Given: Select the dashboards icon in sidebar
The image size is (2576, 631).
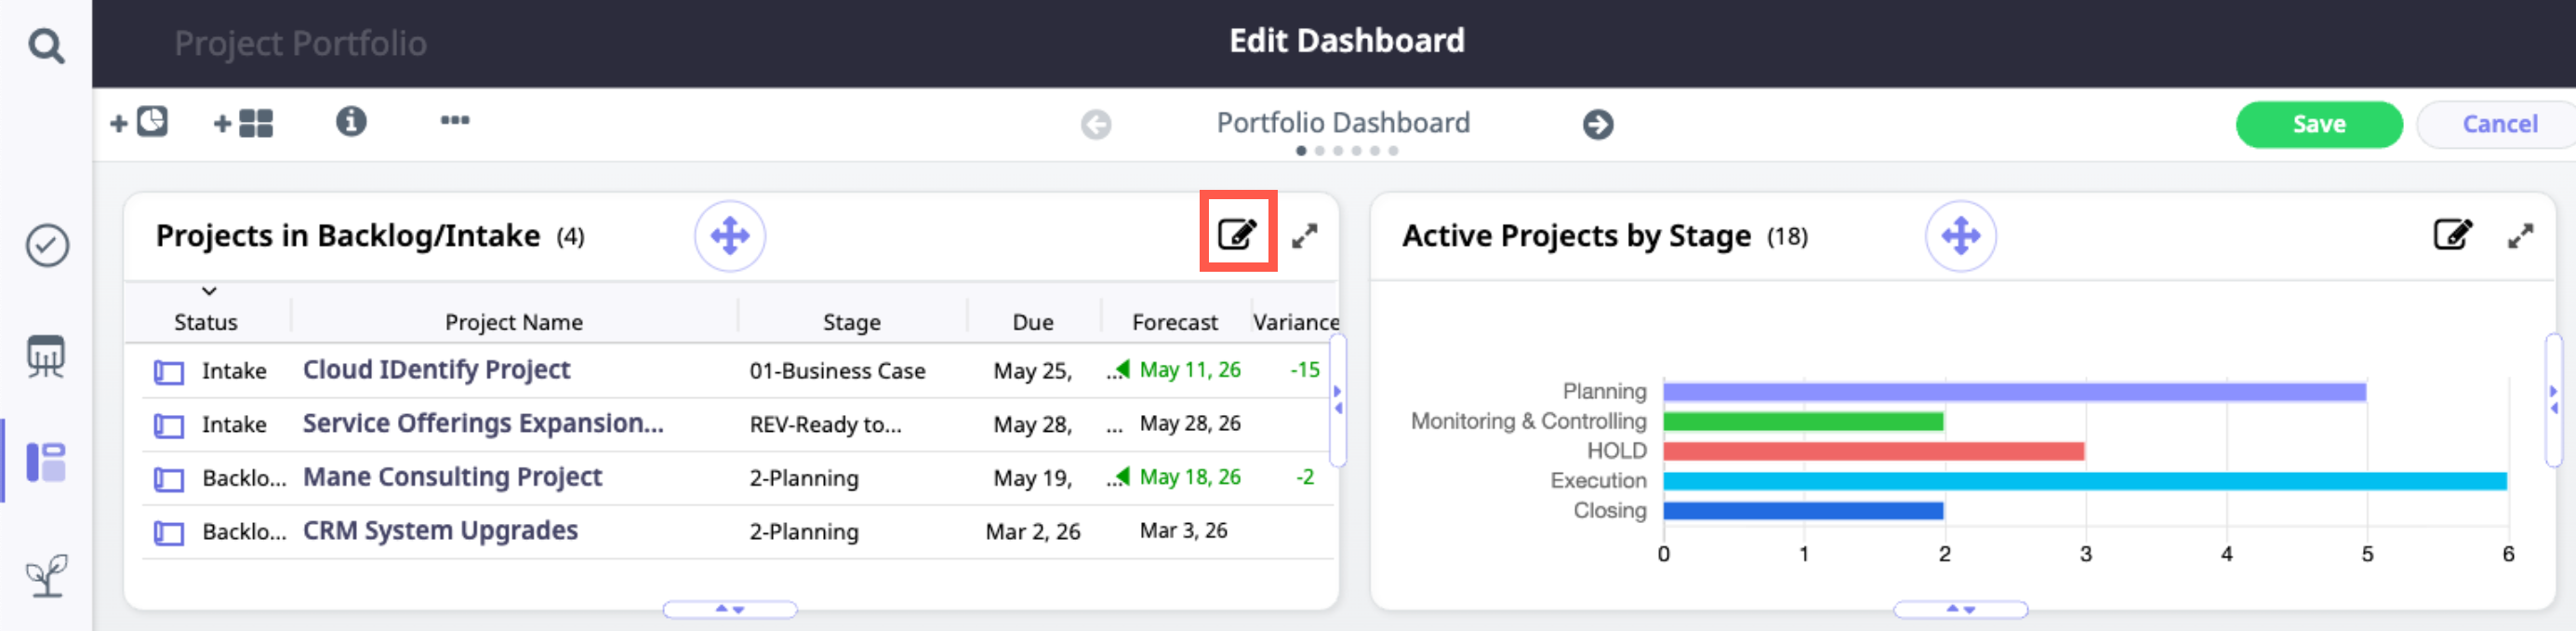Looking at the screenshot, I should (47, 462).
